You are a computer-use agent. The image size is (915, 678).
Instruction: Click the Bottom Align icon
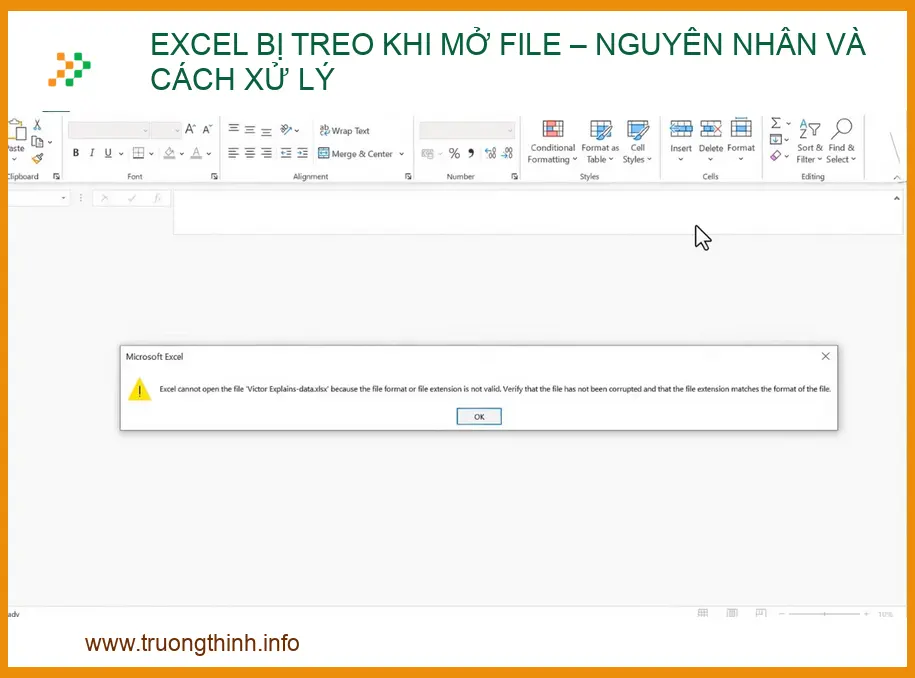point(266,131)
